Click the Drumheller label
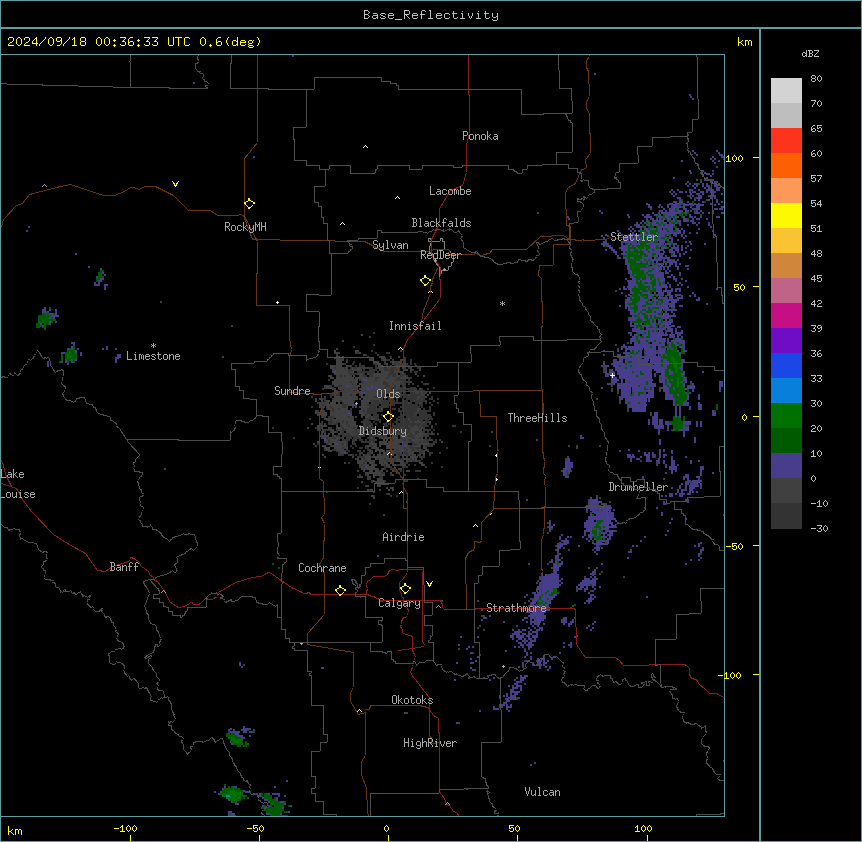Viewport: 862px width, 842px height. tap(638, 487)
